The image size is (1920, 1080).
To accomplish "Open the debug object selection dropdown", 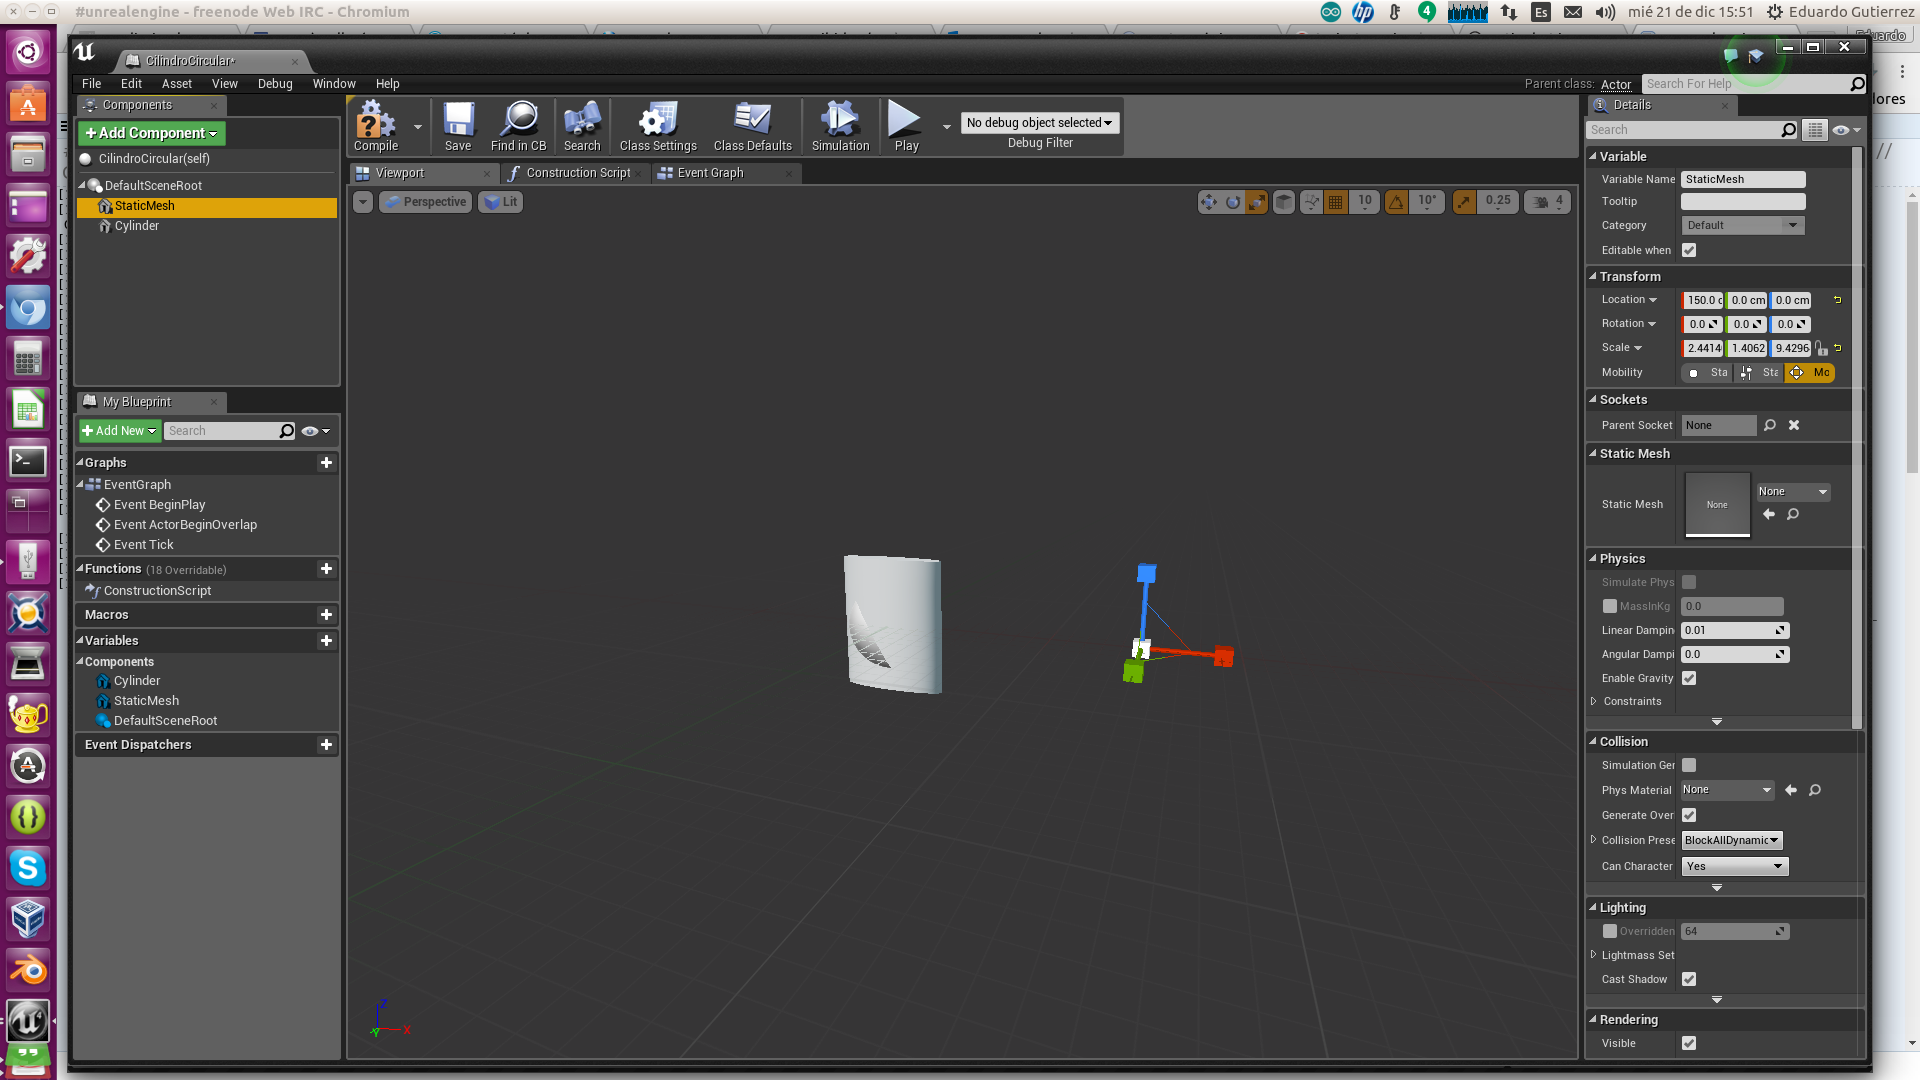I will click(1039, 122).
